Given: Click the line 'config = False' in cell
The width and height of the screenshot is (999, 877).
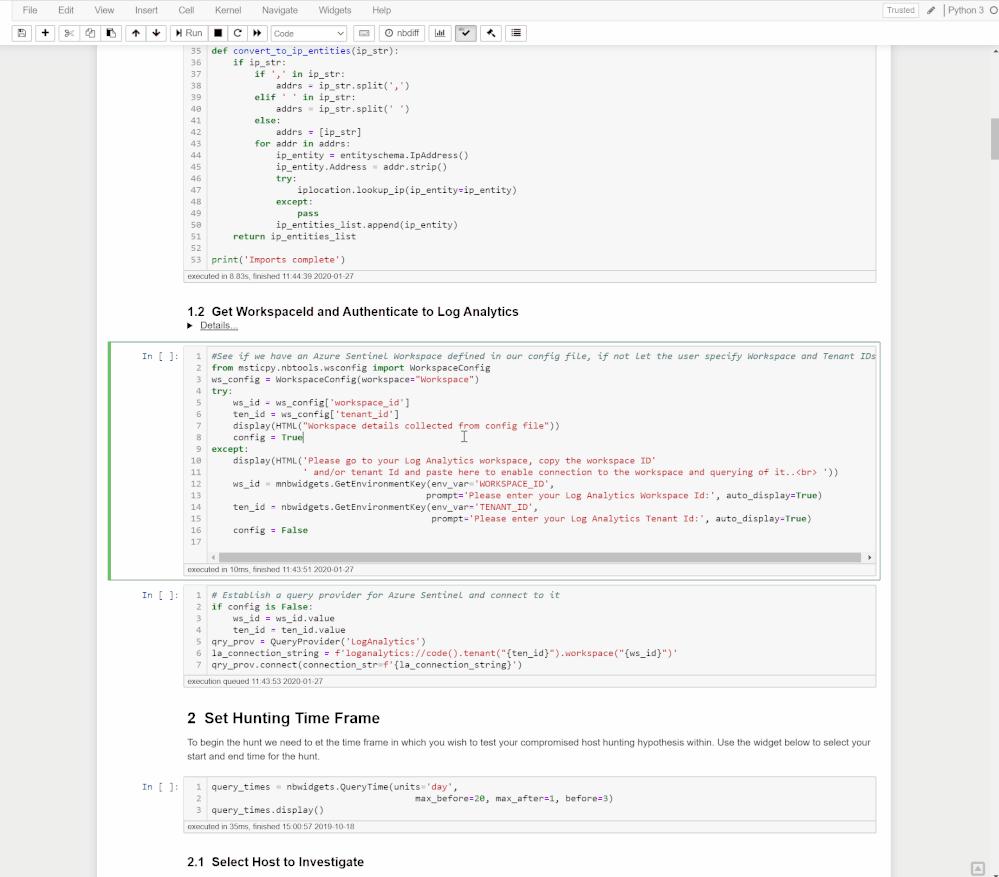Looking at the screenshot, I should point(270,531).
